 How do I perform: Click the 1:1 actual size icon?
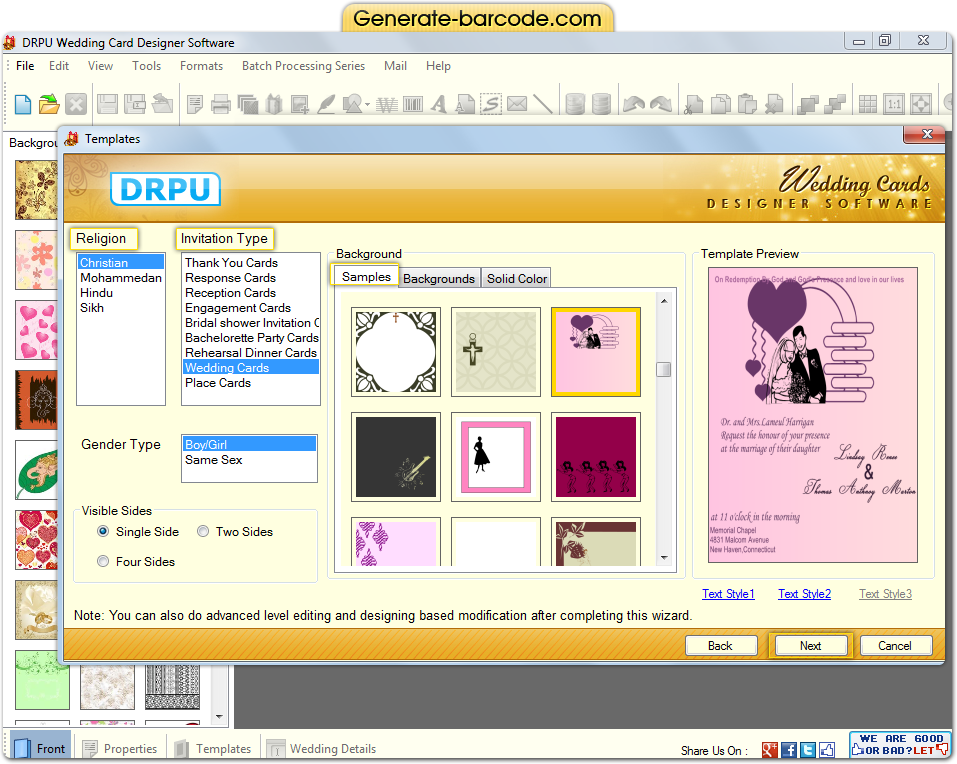tap(894, 104)
